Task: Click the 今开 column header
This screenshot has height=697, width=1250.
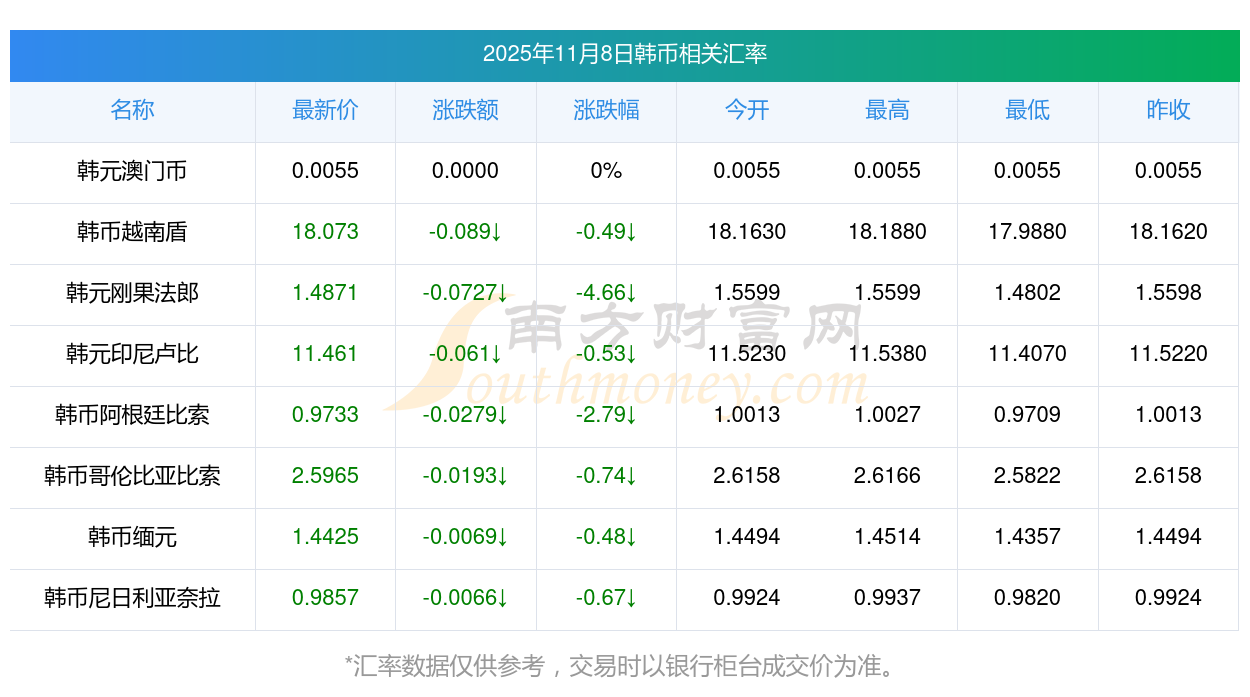Action: click(747, 110)
